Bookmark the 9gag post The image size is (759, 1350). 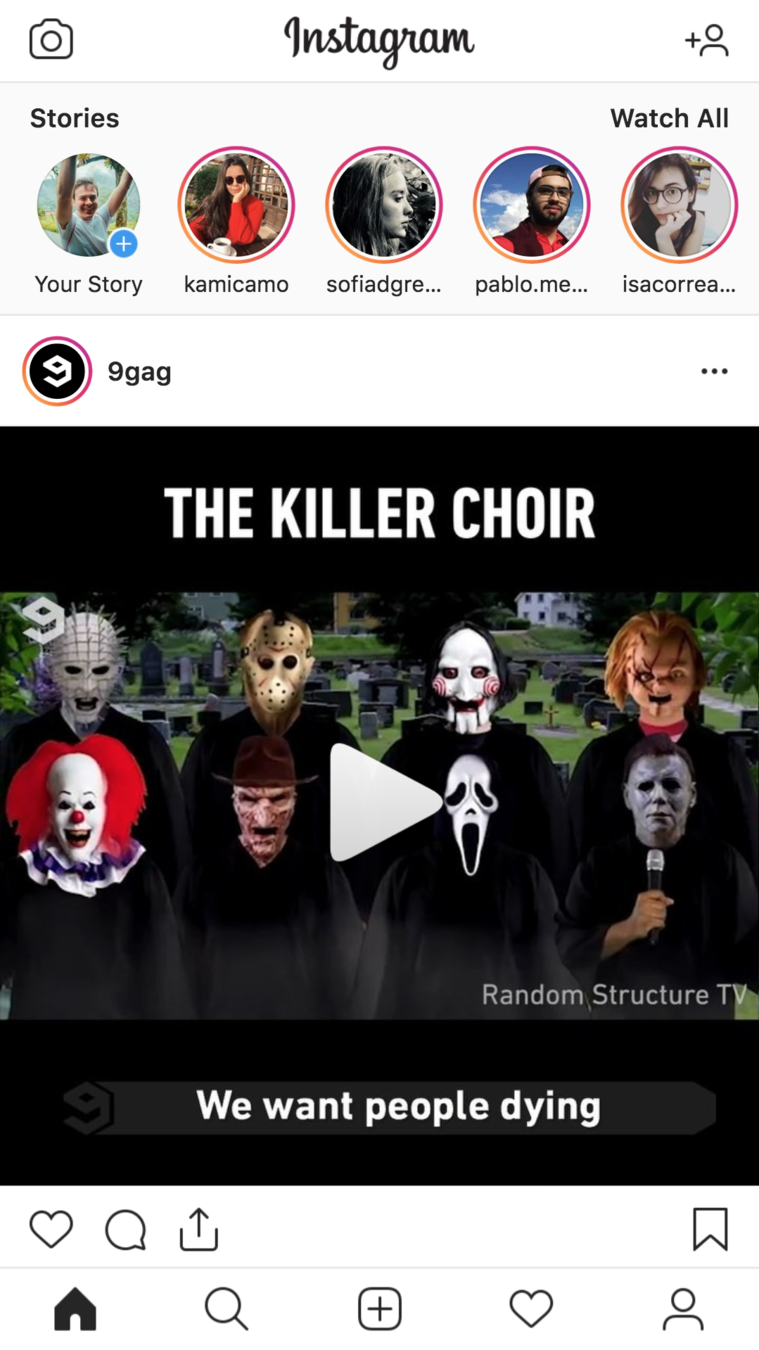click(x=710, y=1229)
